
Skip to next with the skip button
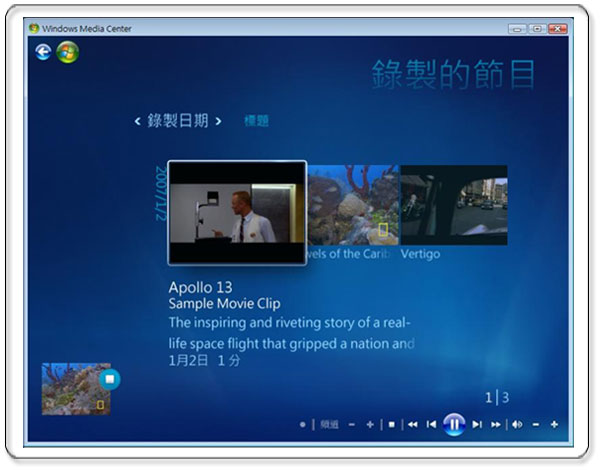(476, 424)
